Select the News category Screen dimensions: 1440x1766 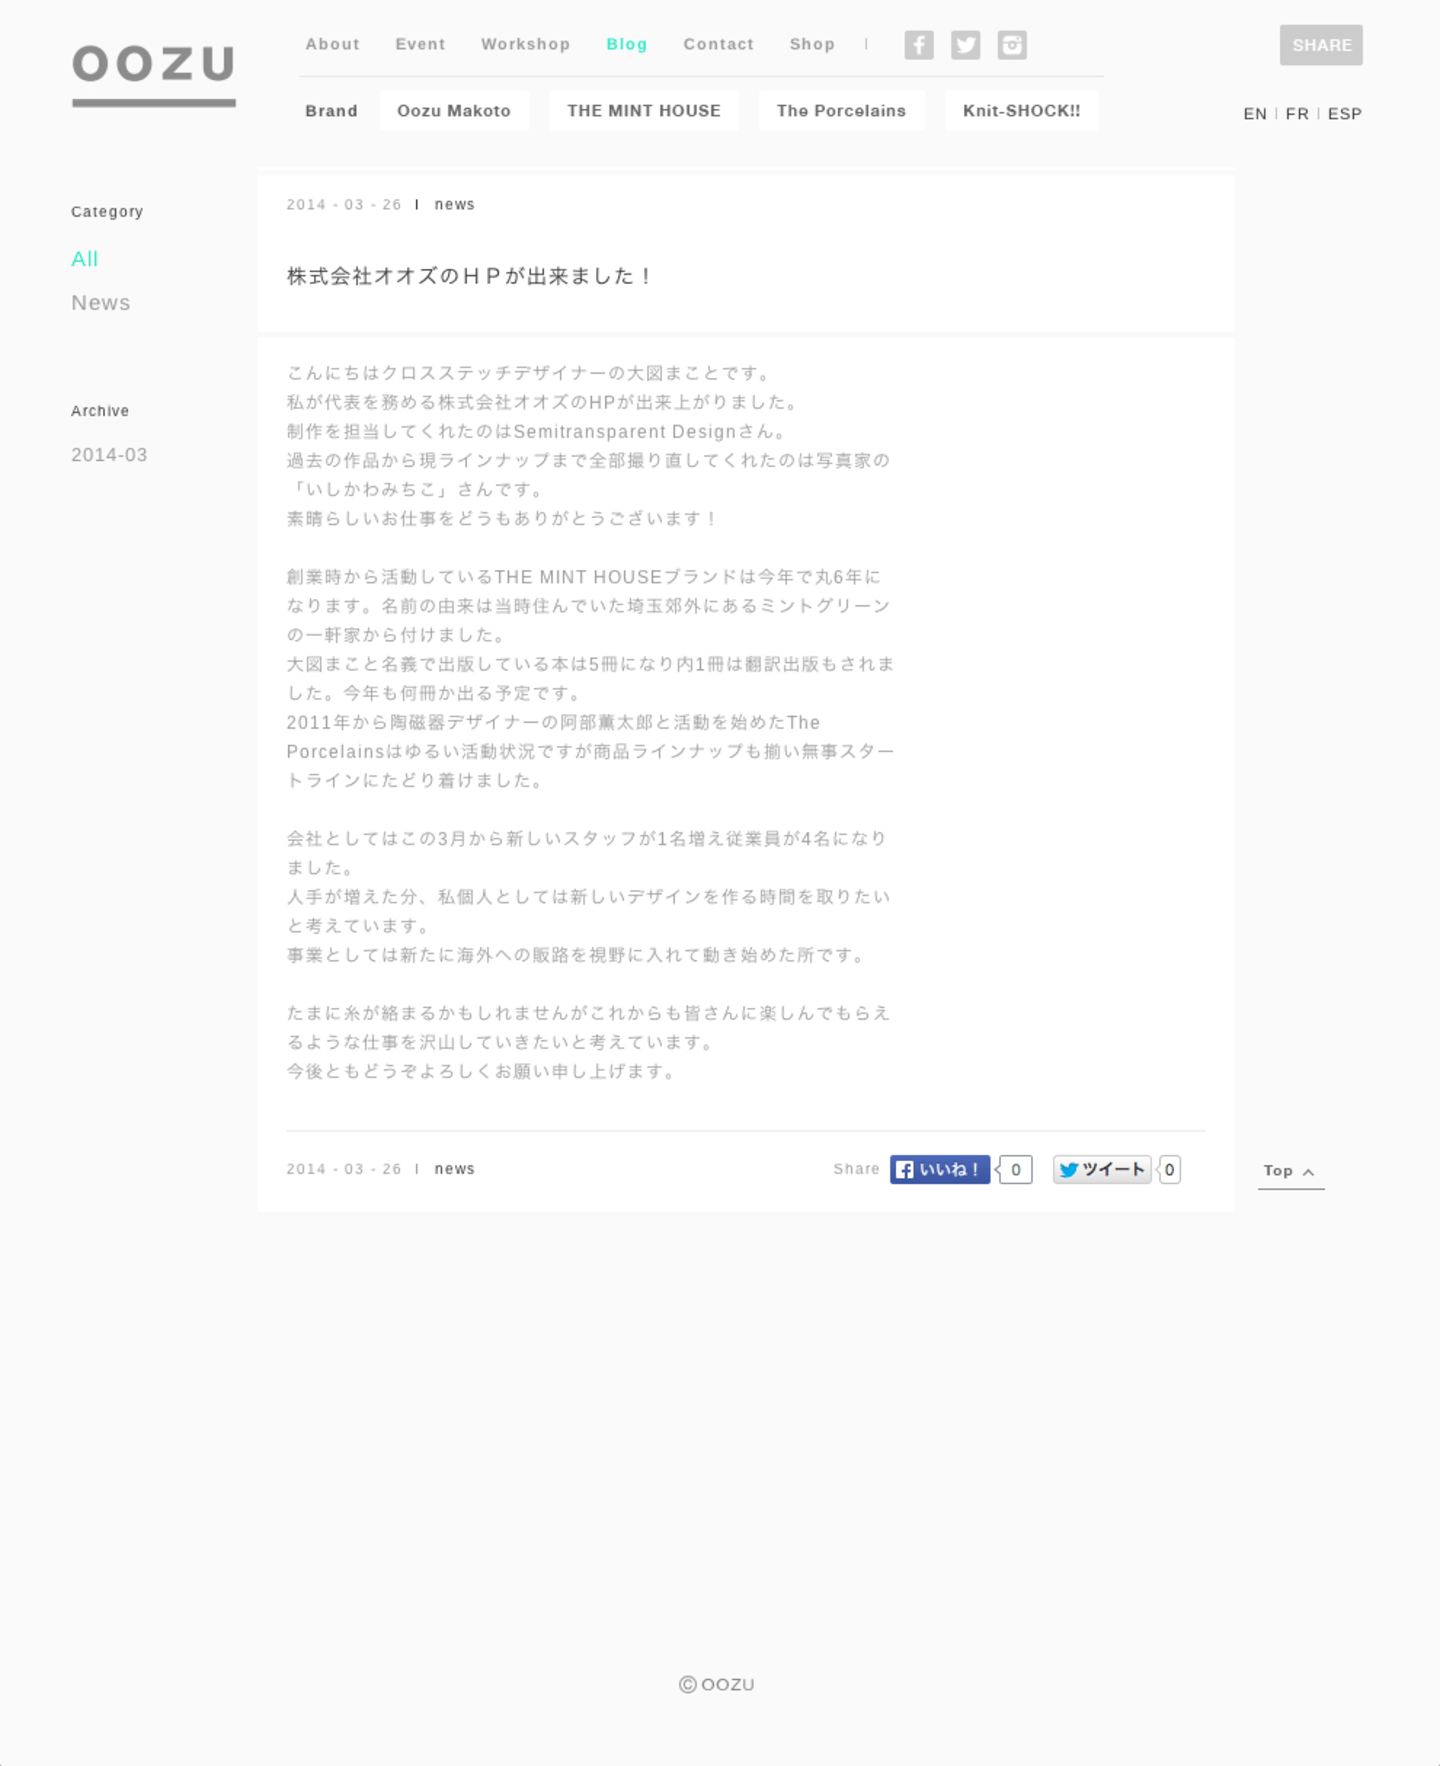(x=101, y=303)
